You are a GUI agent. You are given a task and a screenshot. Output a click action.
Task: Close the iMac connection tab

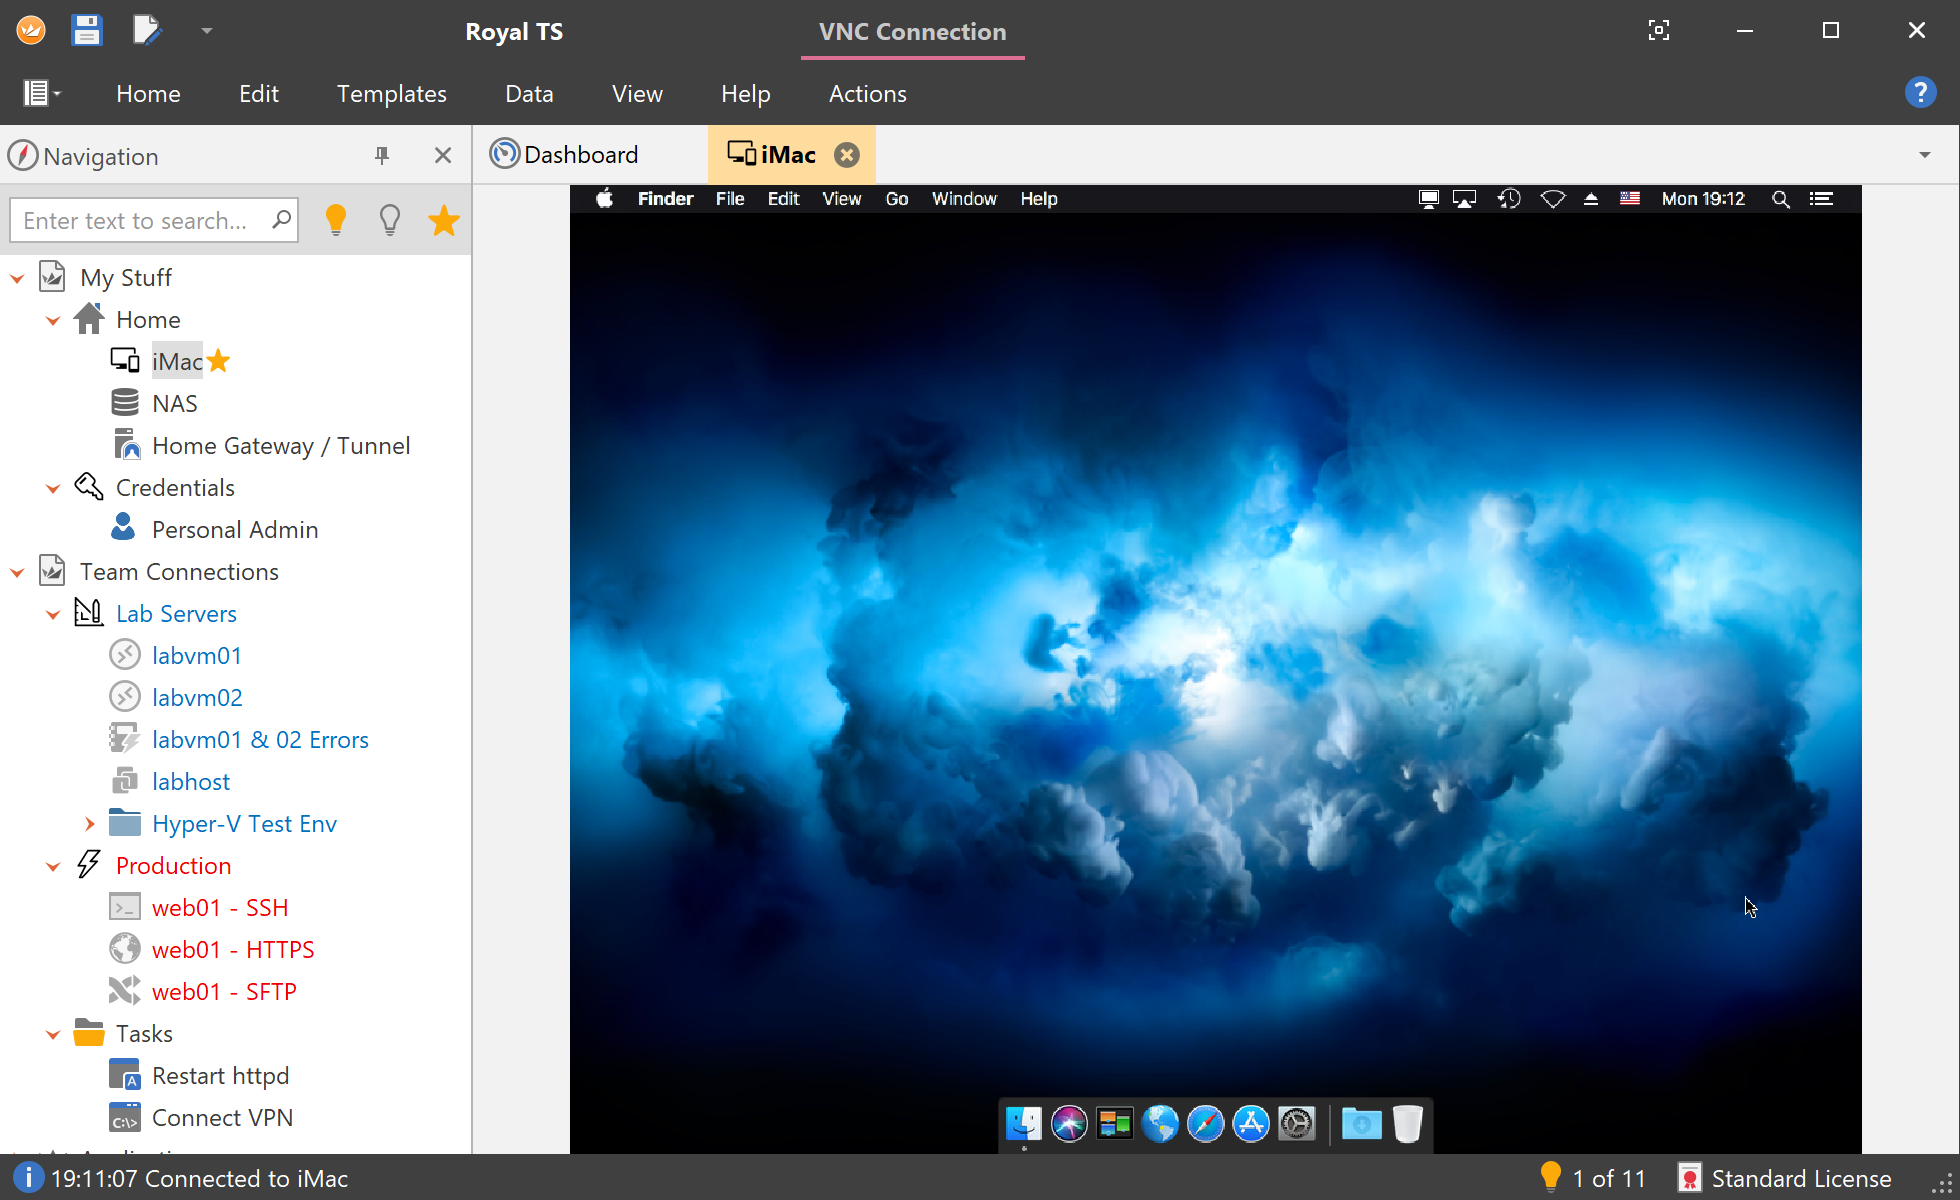click(847, 155)
